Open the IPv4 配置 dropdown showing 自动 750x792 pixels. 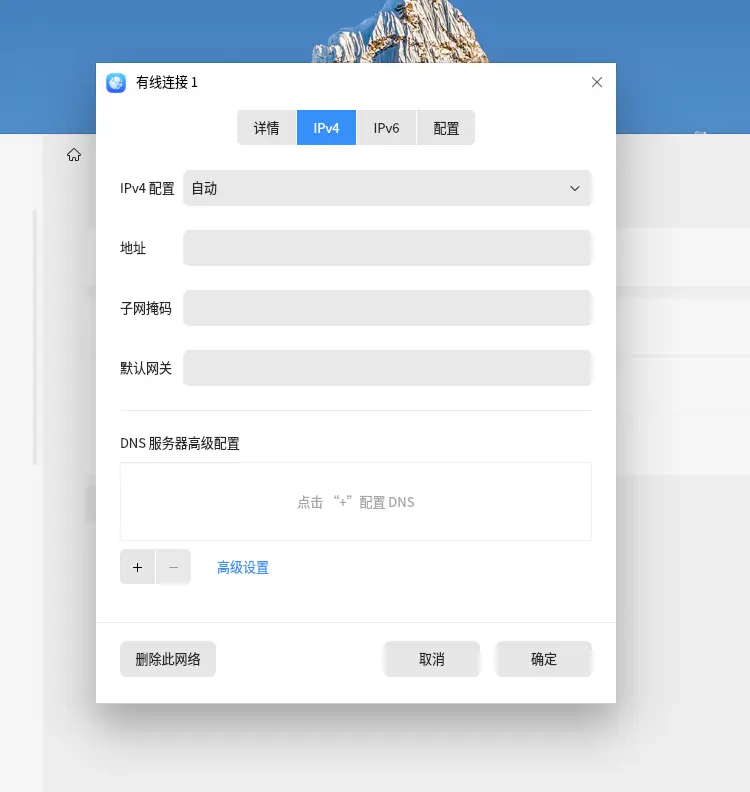click(x=387, y=188)
